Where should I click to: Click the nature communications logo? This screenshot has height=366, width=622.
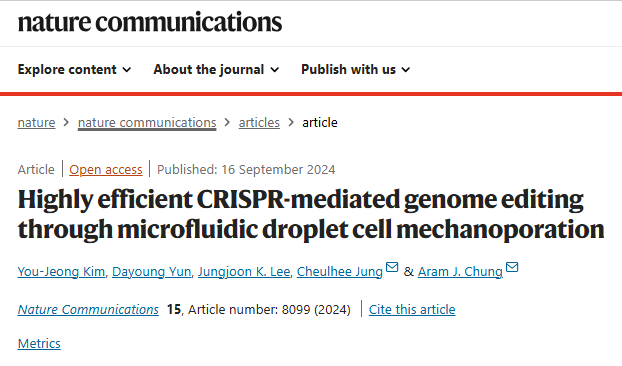(150, 22)
